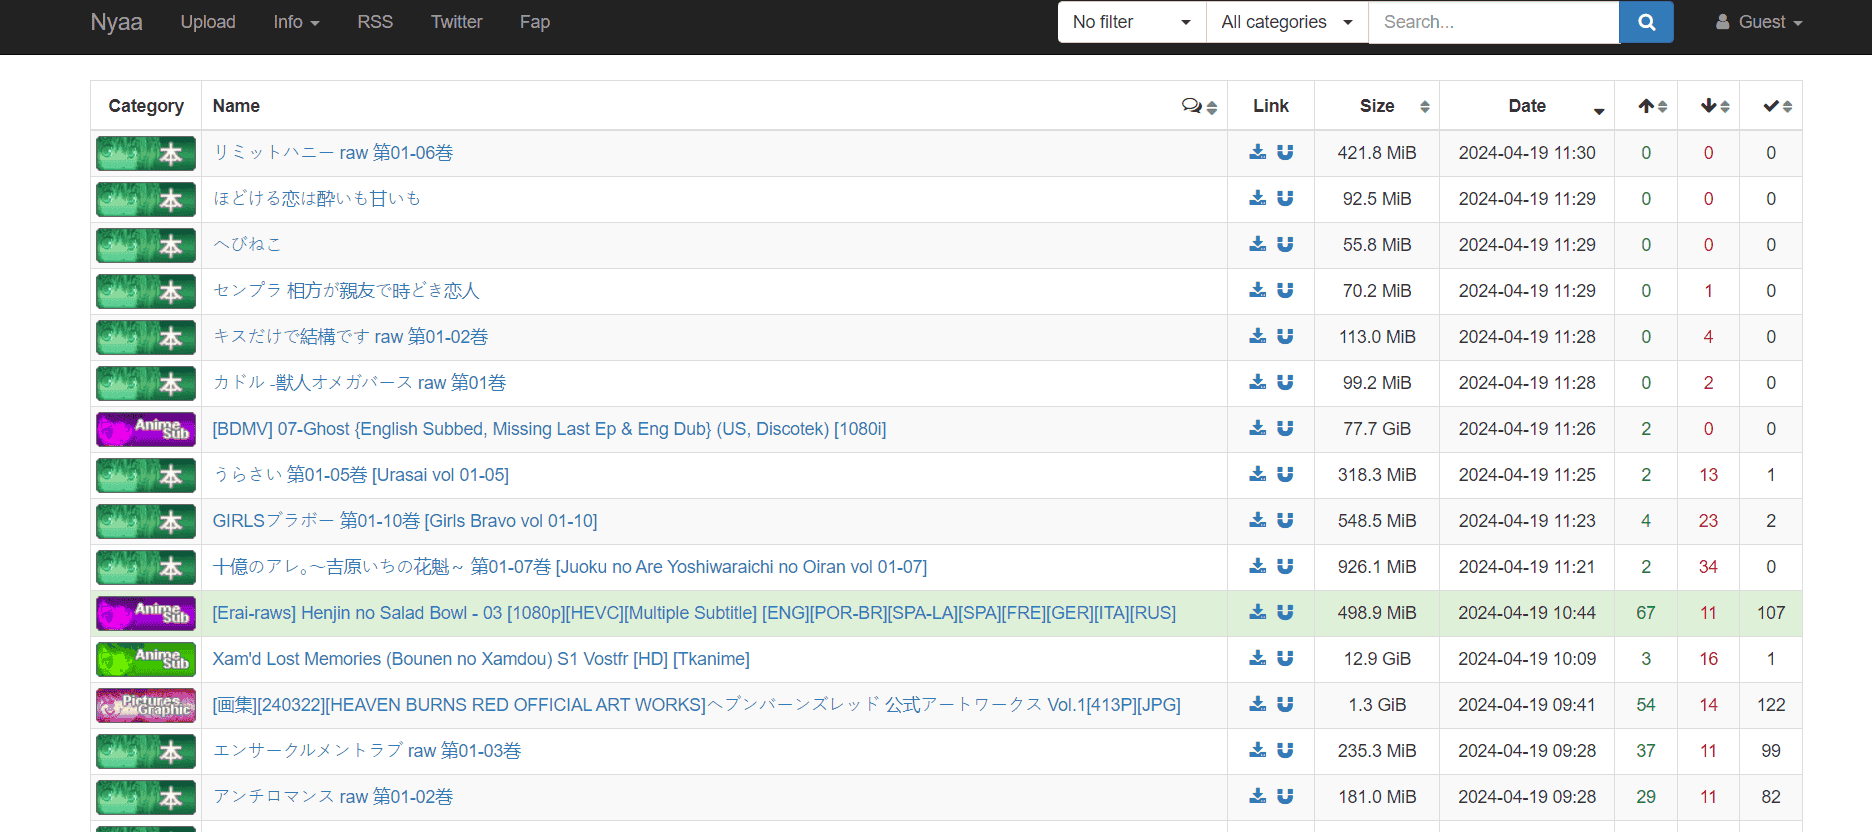
Task: Click magnet link for Girls Bravo vol 01-10
Action: point(1285,520)
